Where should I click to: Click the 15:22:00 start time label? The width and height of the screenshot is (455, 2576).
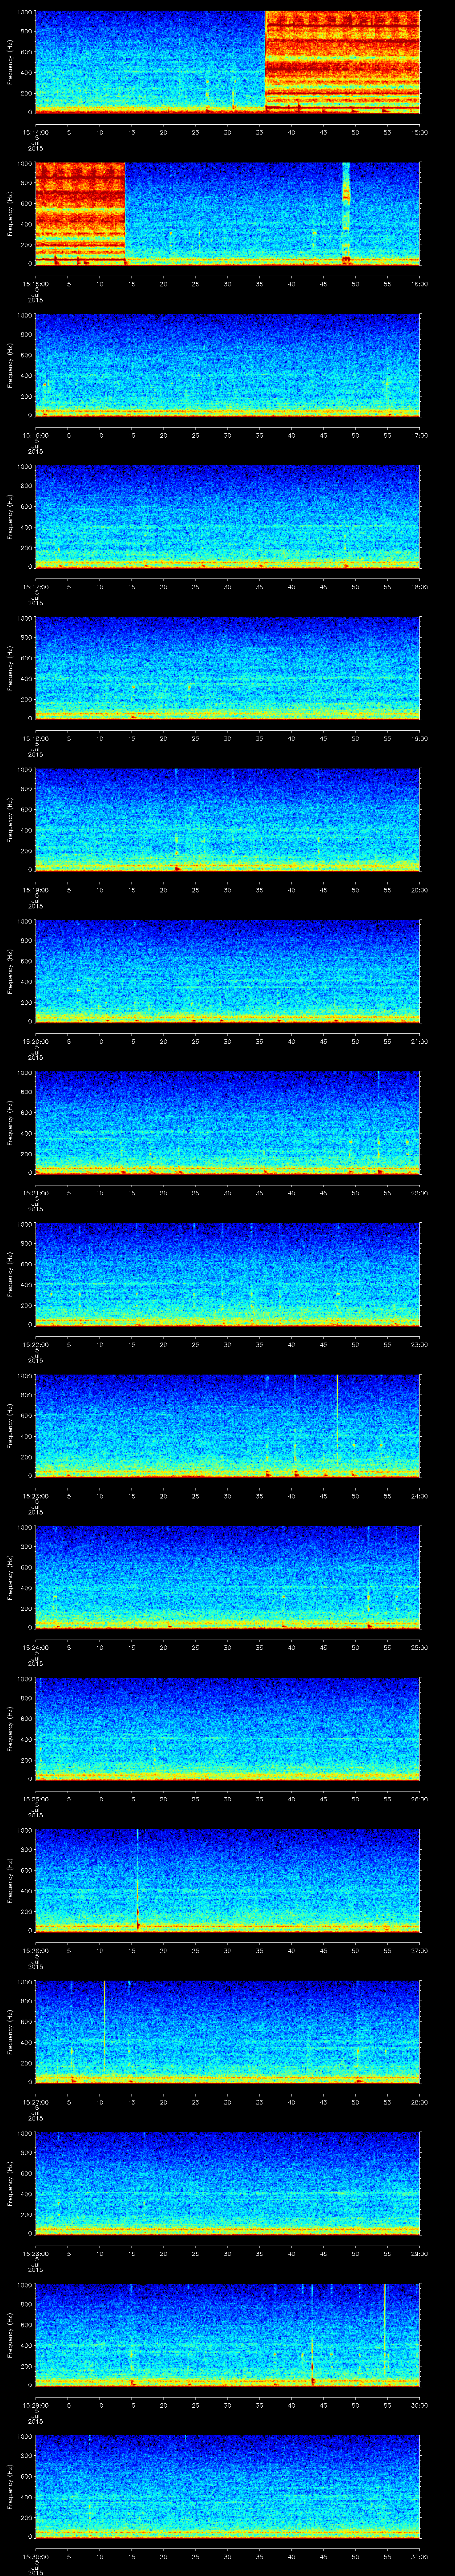35,1344
